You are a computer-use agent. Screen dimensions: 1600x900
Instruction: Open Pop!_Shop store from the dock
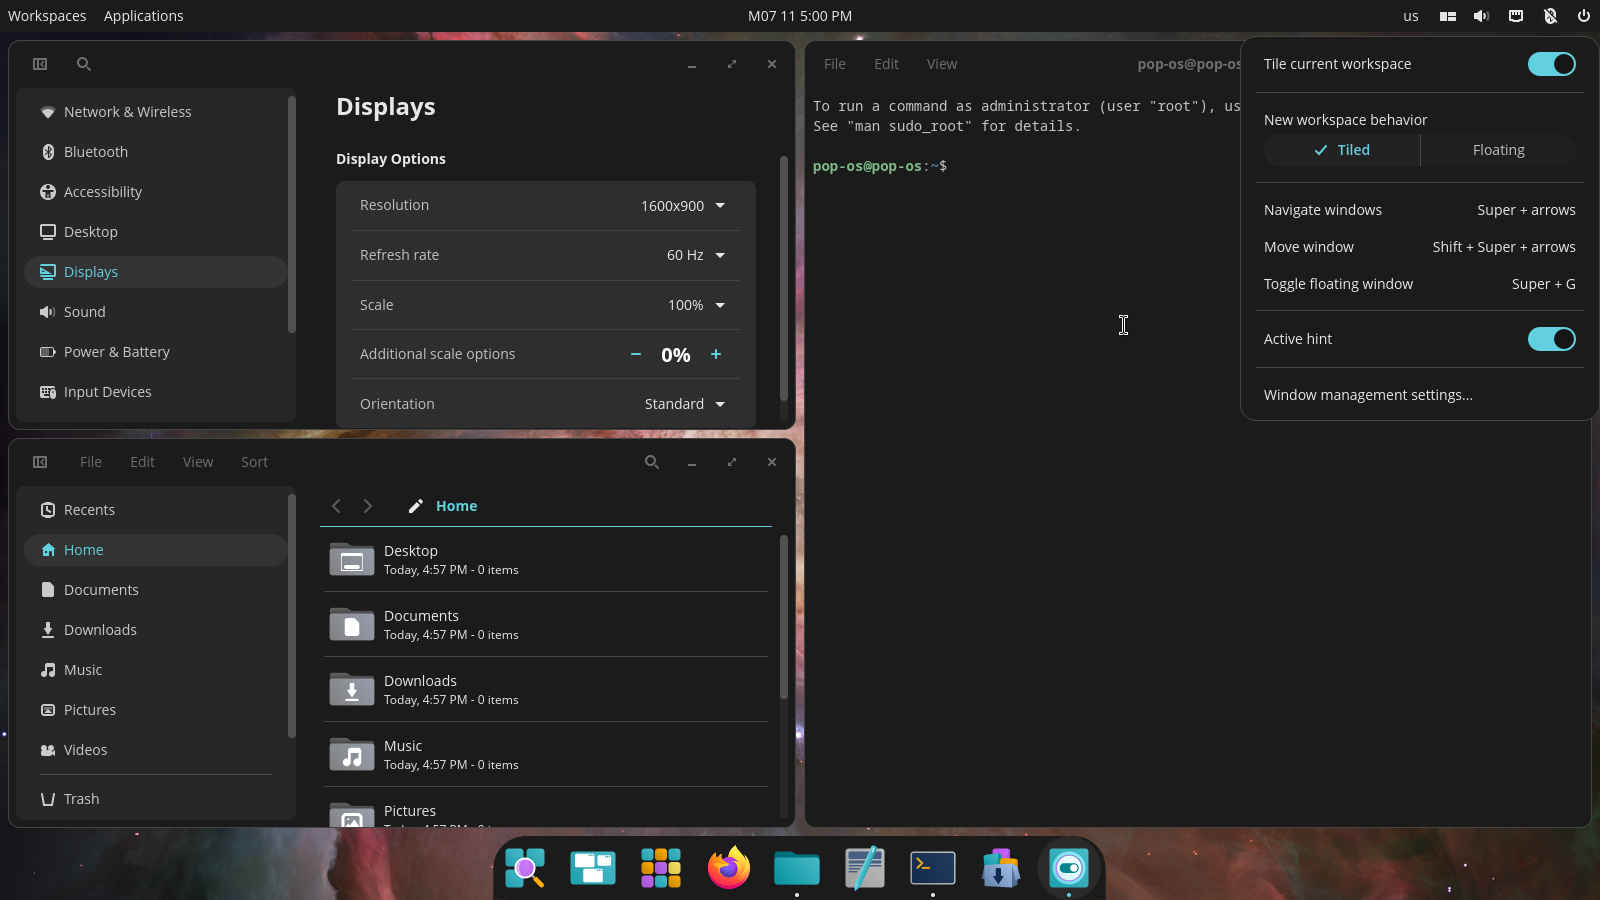click(x=1000, y=868)
